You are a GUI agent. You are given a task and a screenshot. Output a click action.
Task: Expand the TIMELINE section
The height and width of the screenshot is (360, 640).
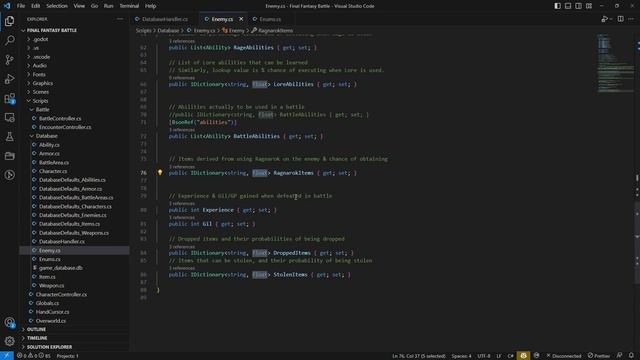pyautogui.click(x=37, y=338)
